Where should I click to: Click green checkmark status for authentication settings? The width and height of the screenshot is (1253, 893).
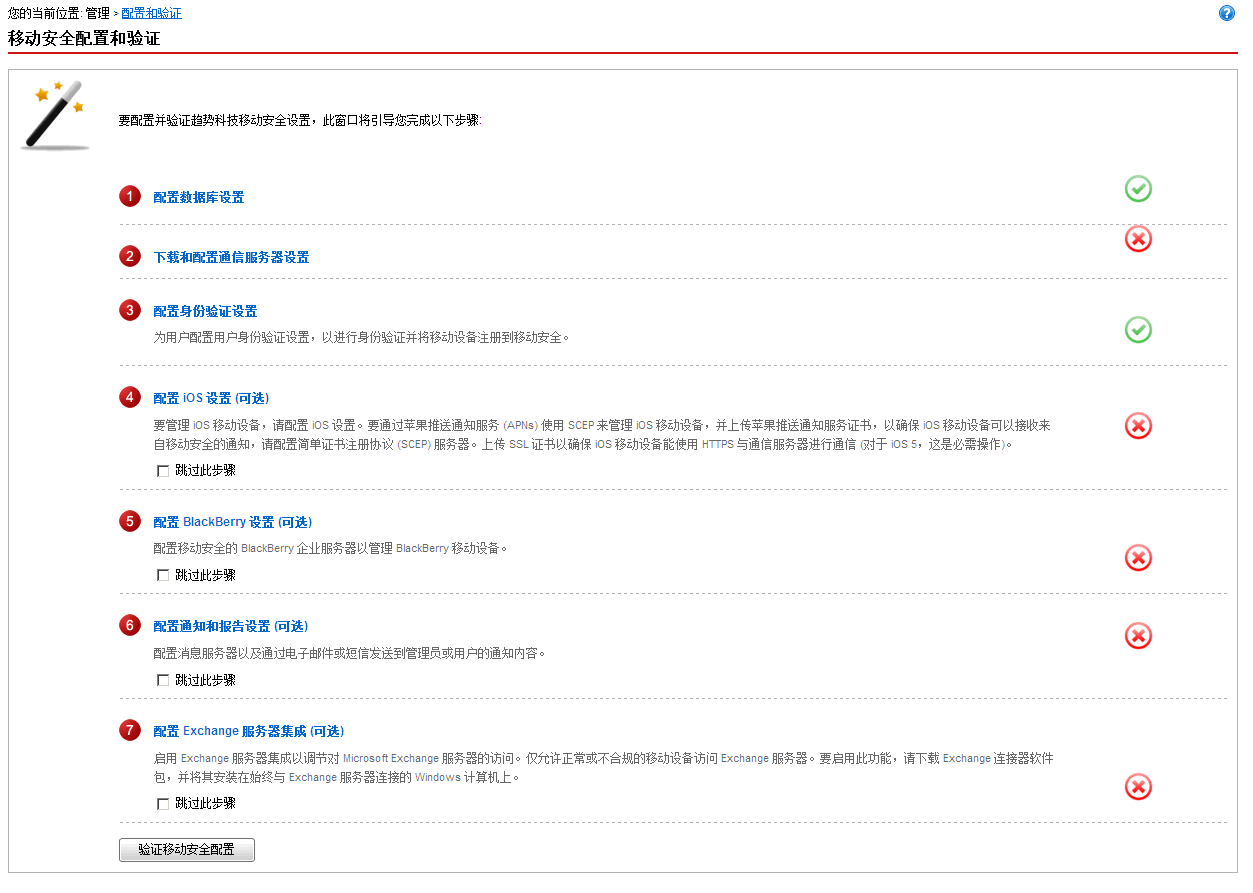tap(1138, 330)
